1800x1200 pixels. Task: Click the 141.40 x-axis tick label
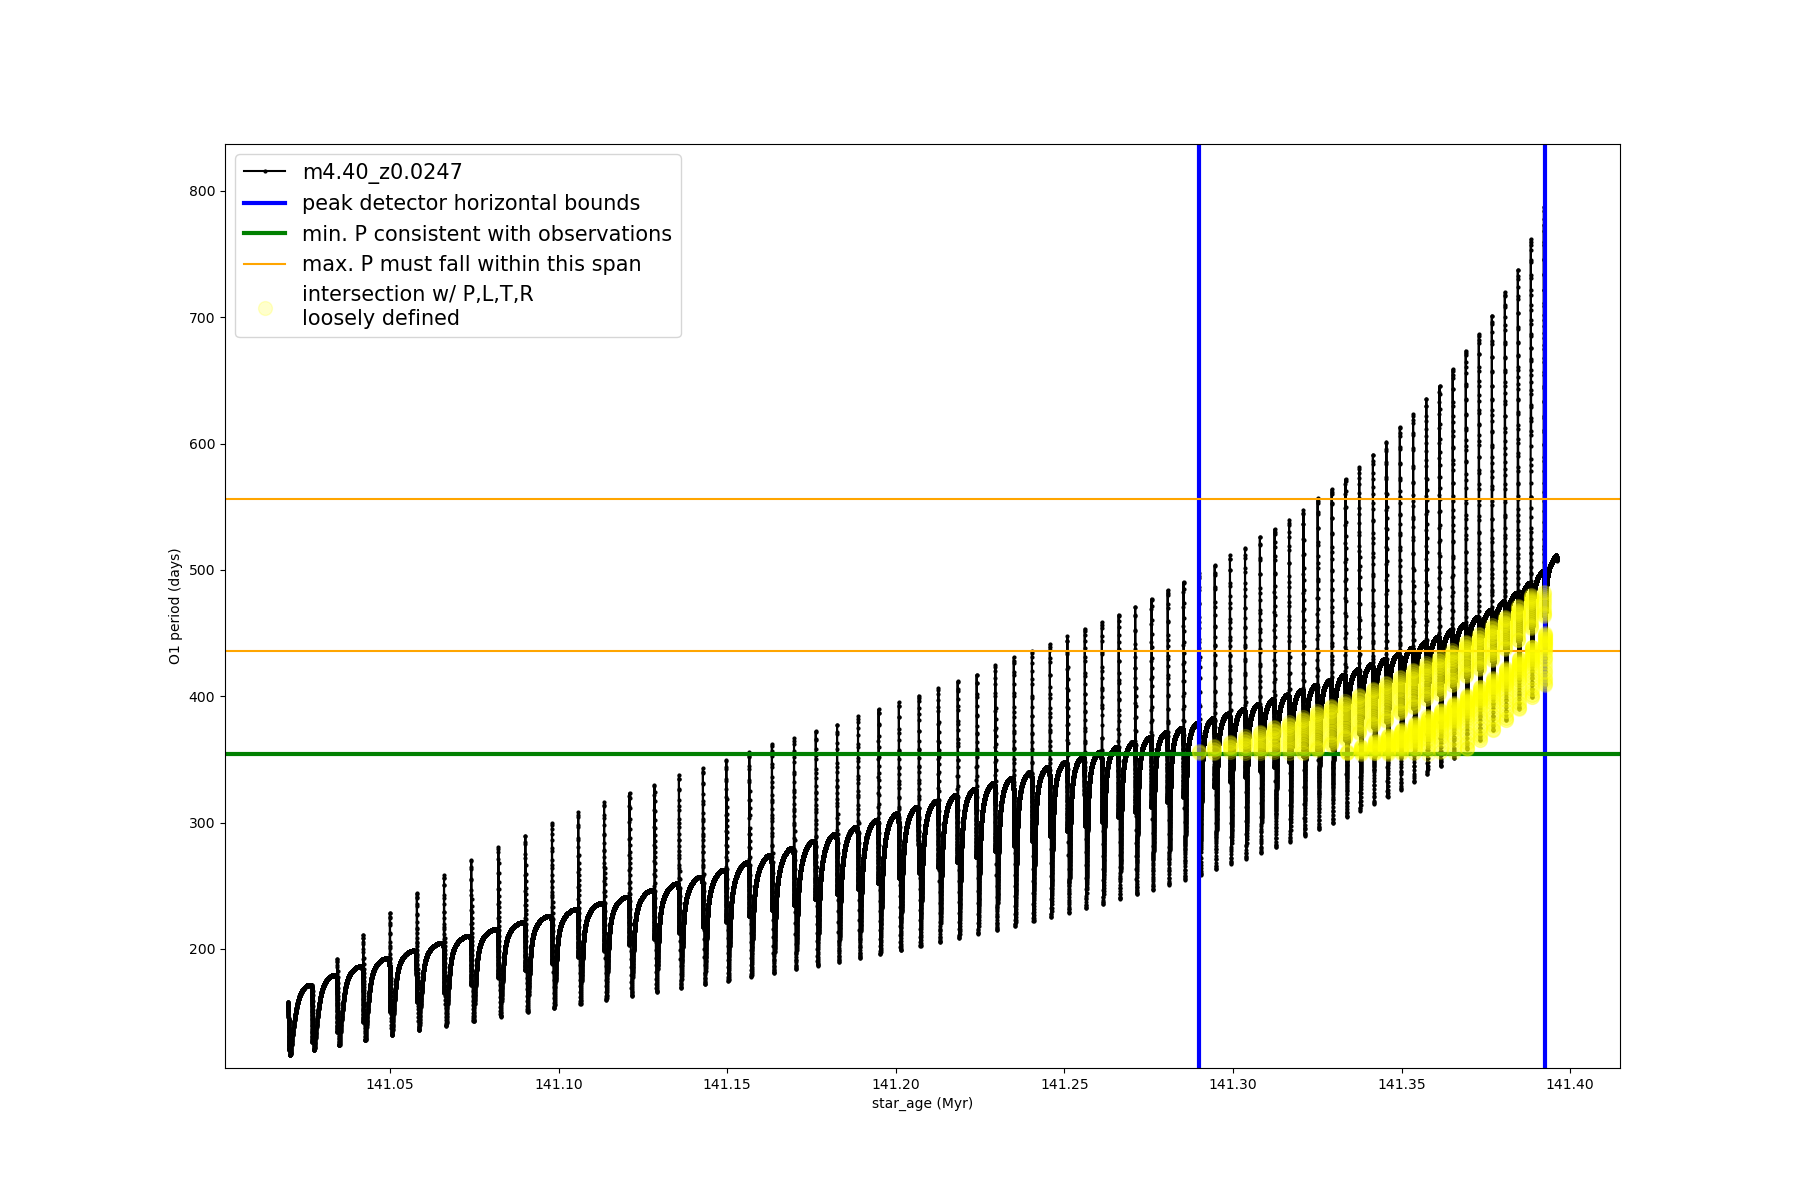click(x=1570, y=1084)
